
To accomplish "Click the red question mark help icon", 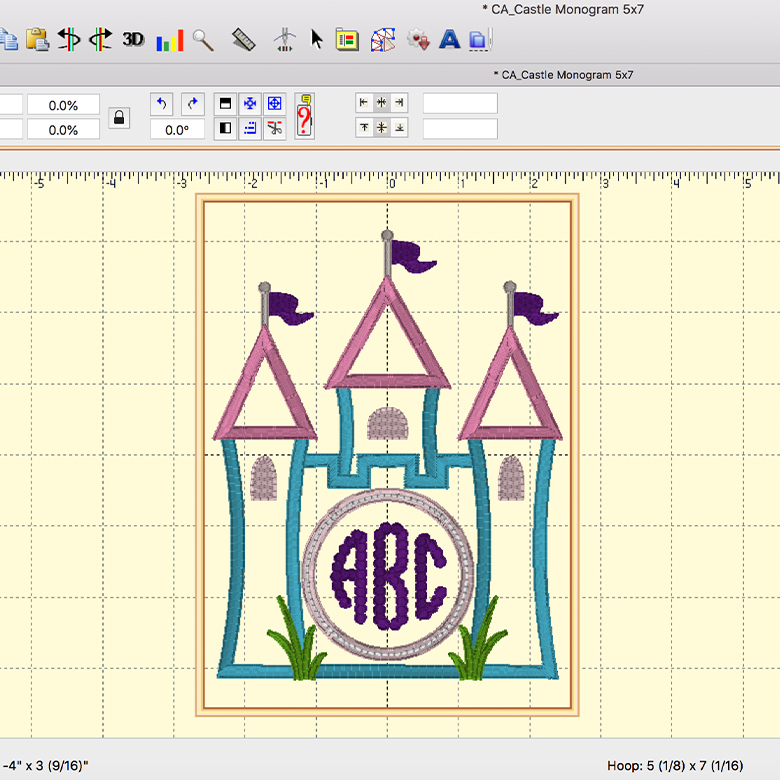I will coord(305,122).
